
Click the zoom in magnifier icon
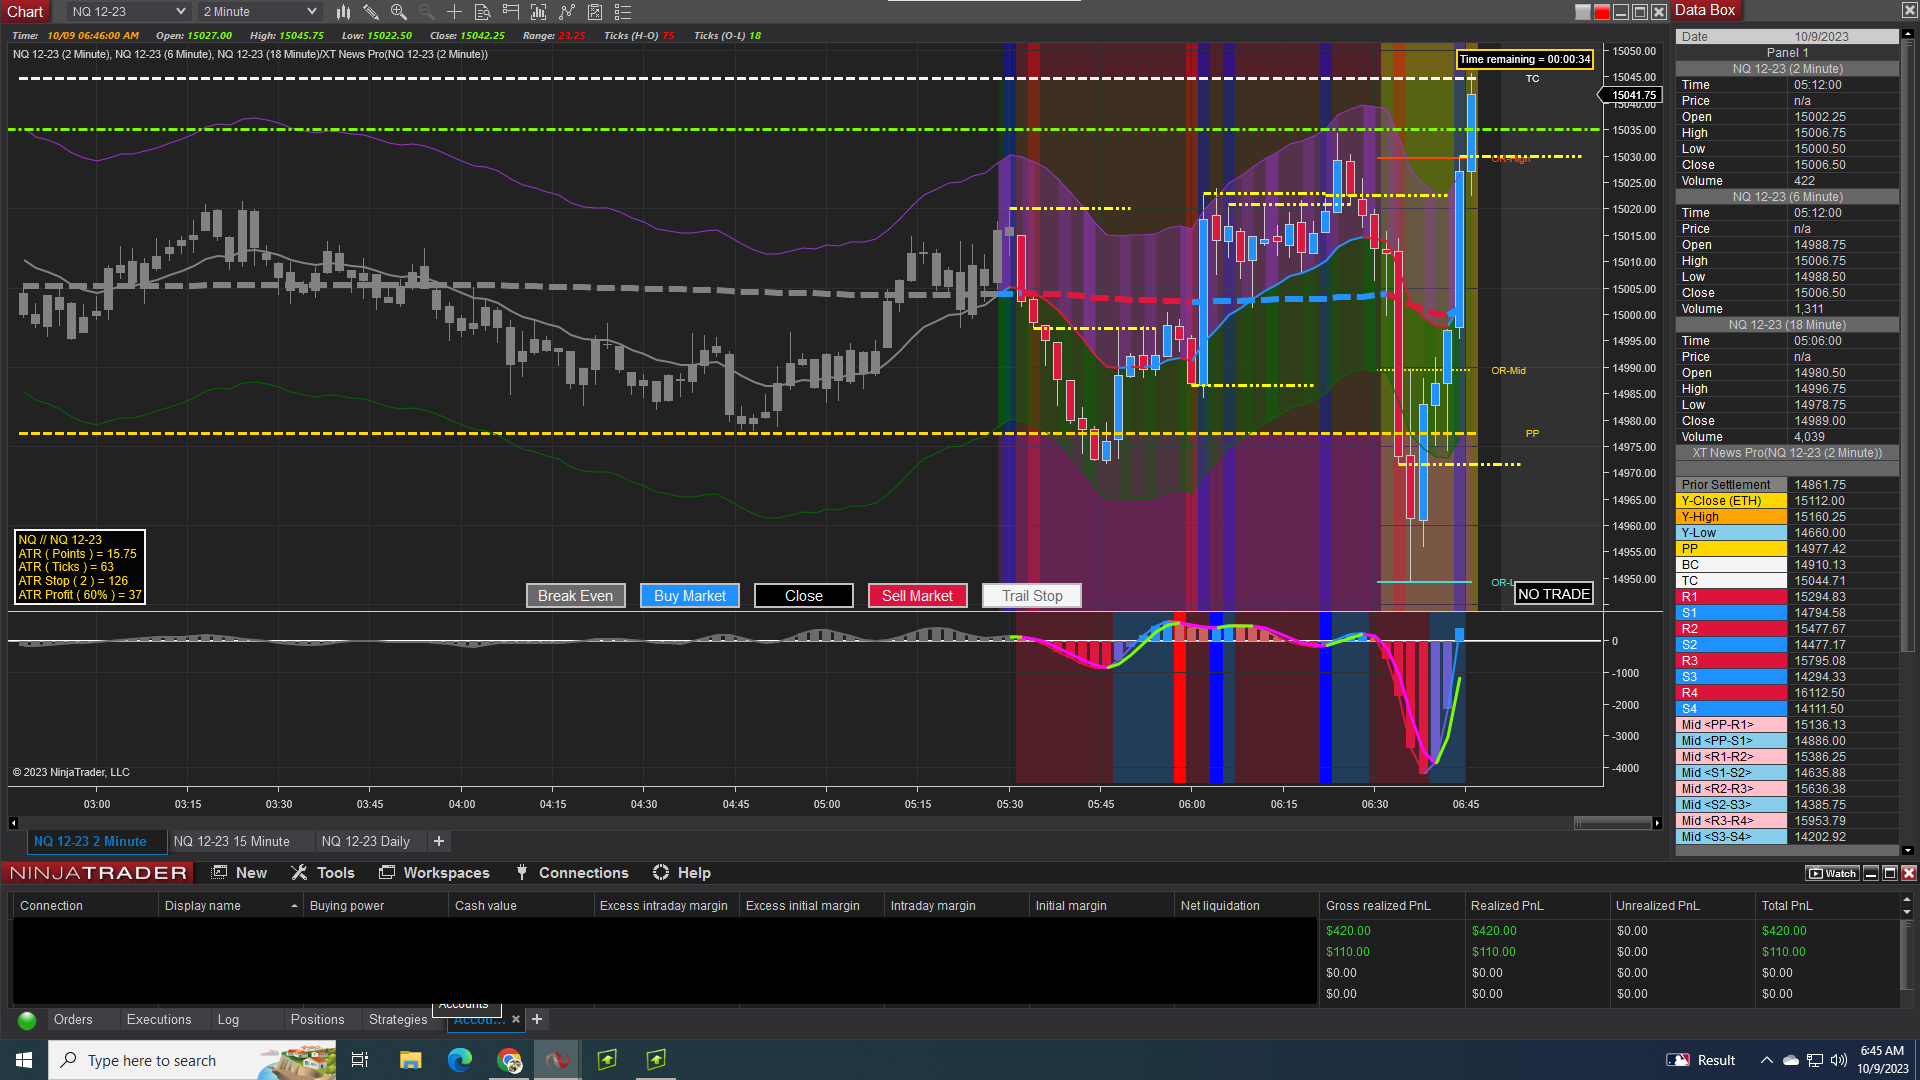point(399,12)
